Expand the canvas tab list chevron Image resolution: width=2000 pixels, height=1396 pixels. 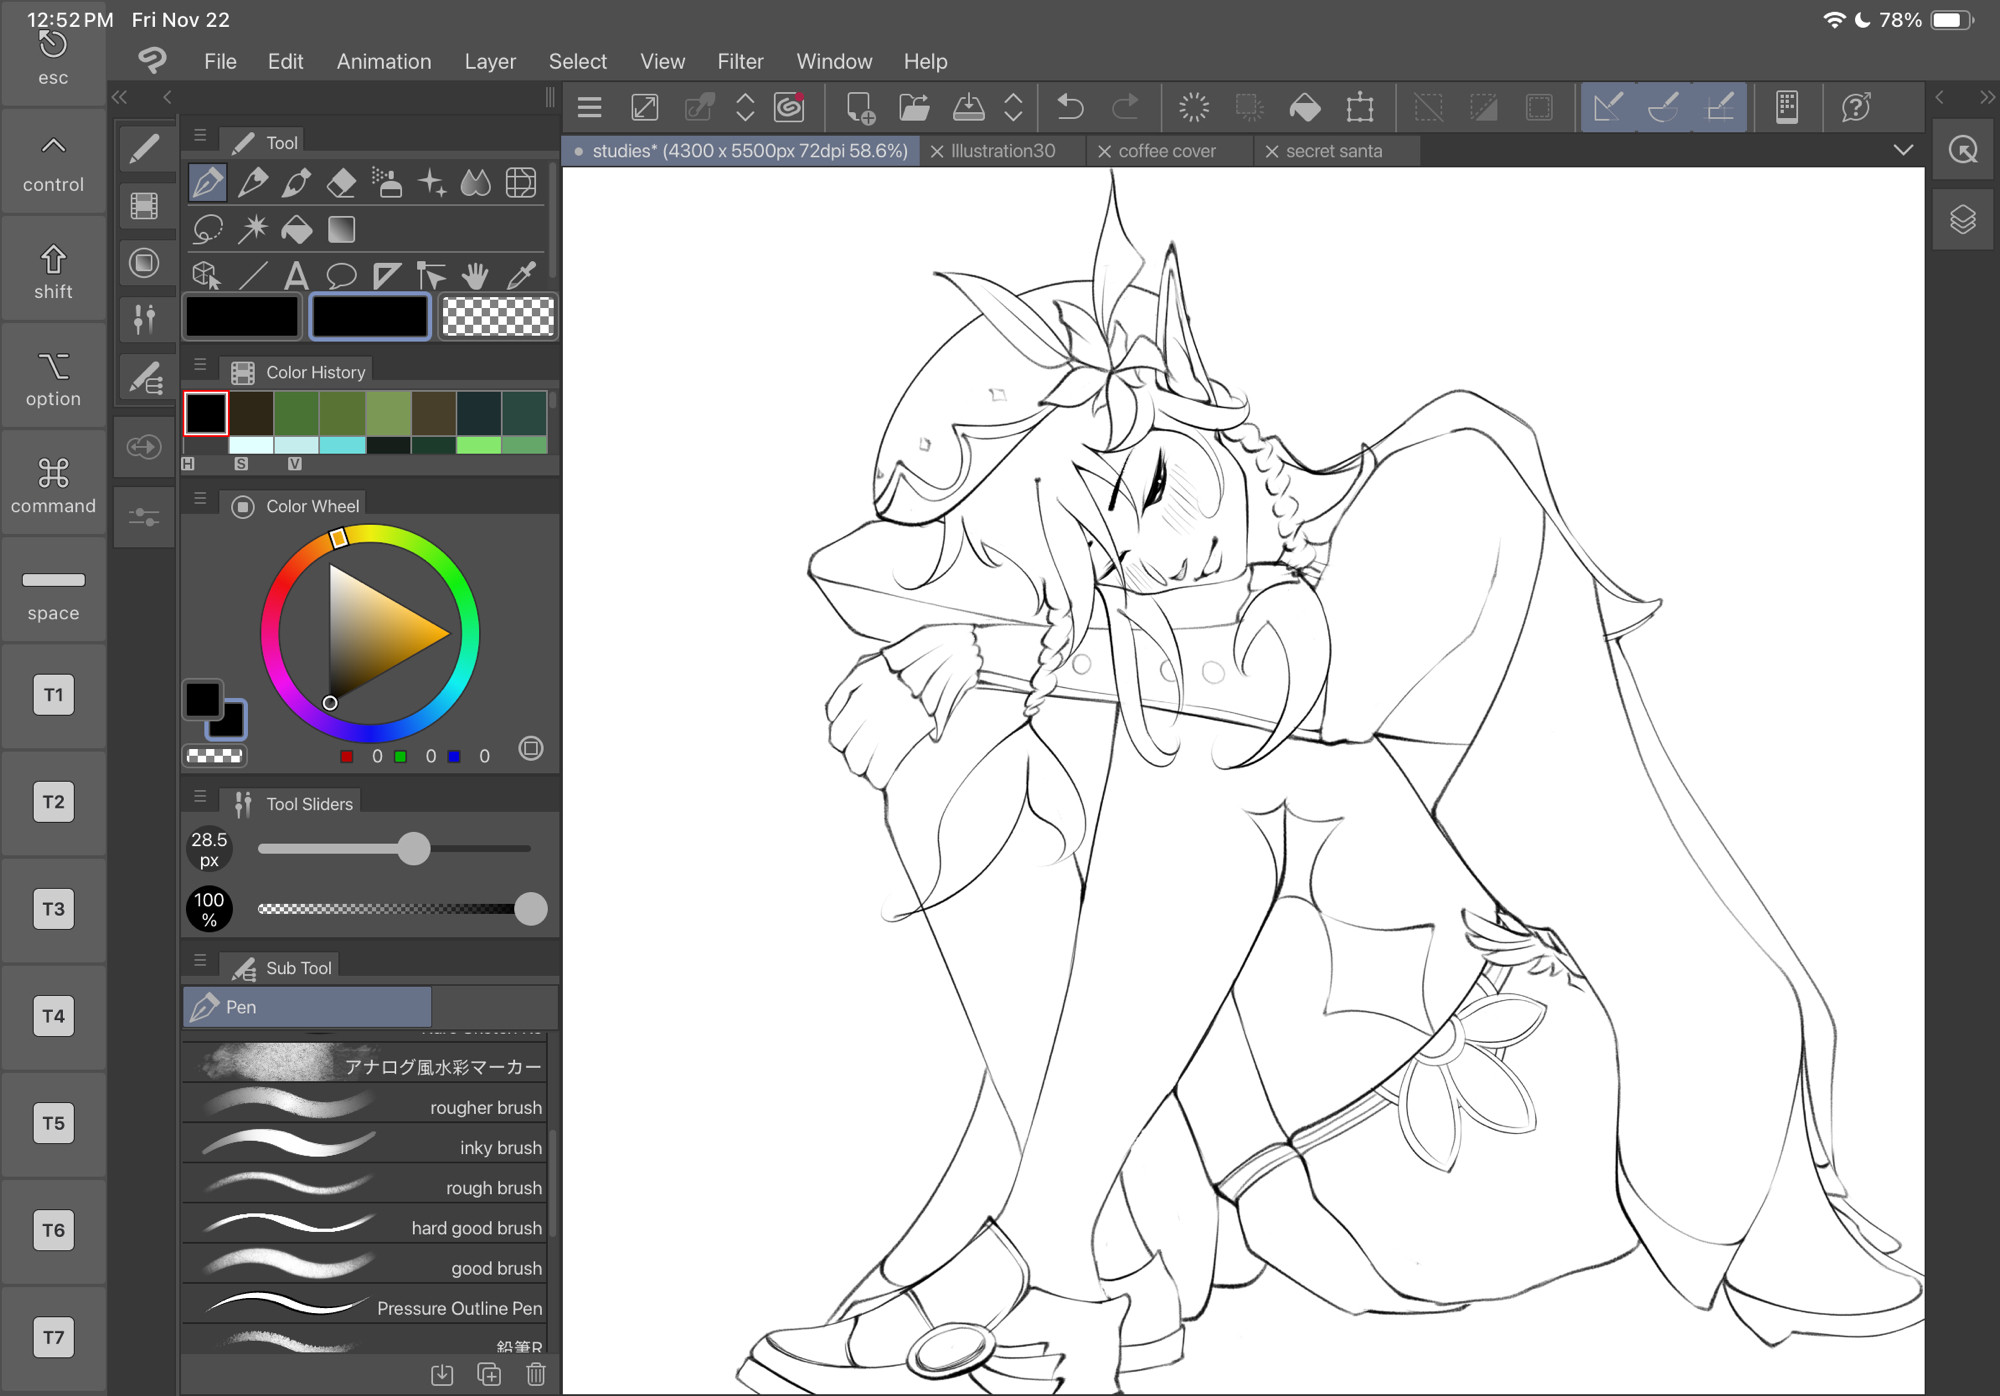pos(1903,150)
